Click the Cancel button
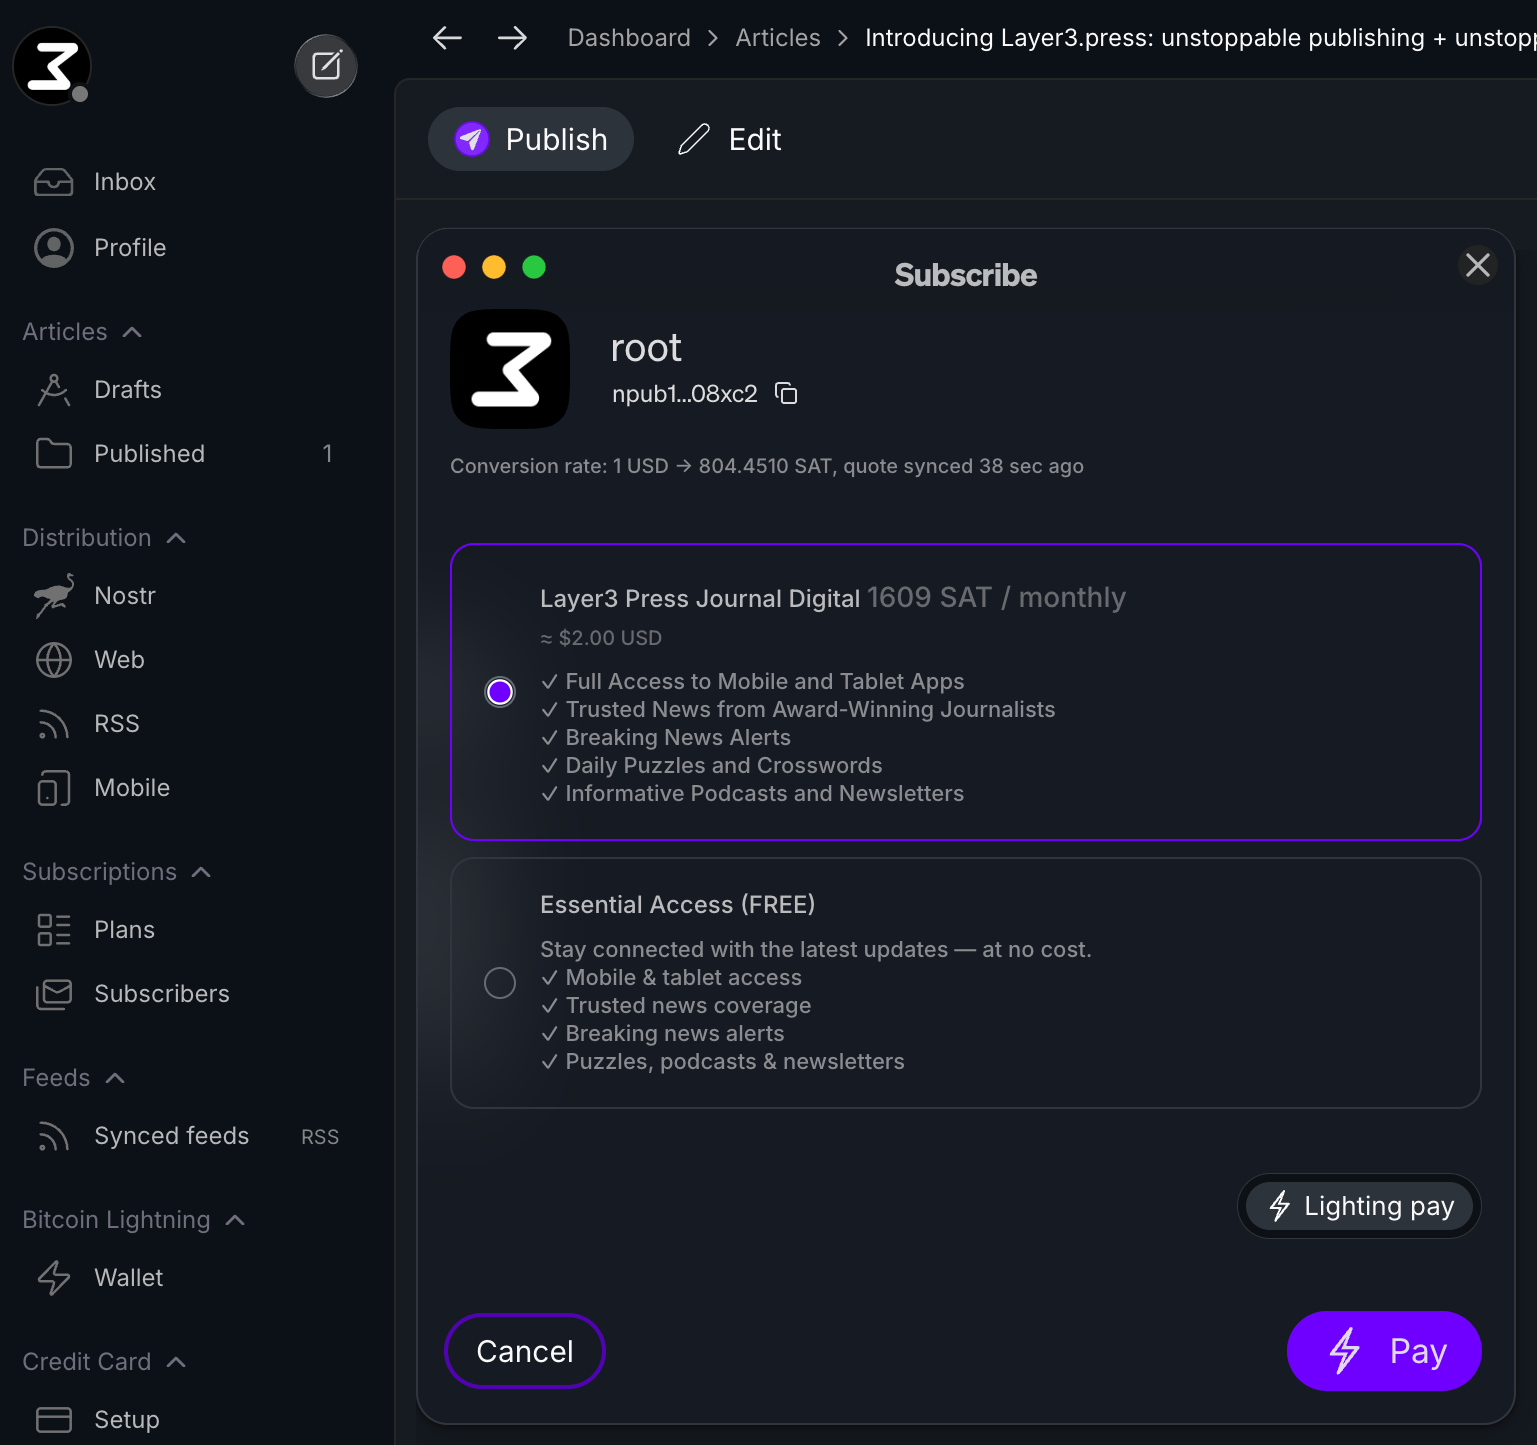 525,1351
